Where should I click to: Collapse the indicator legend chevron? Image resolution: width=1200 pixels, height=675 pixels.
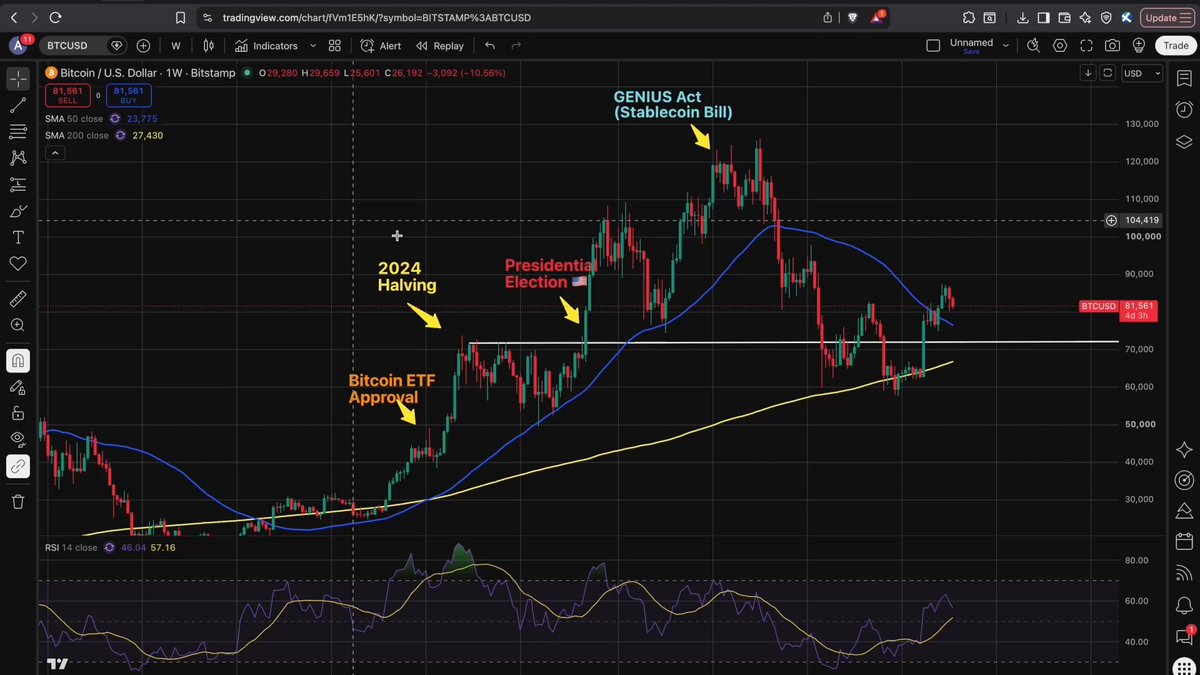point(54,153)
